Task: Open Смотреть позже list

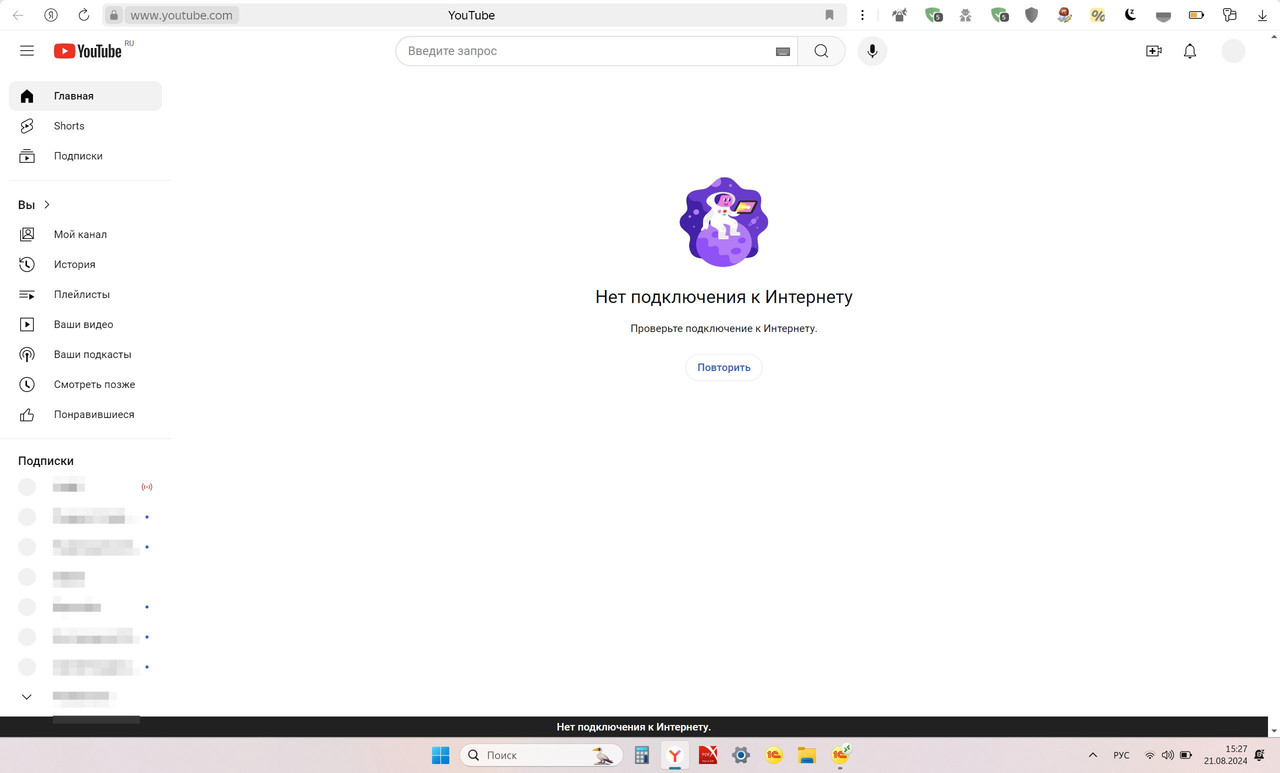Action: (85, 384)
